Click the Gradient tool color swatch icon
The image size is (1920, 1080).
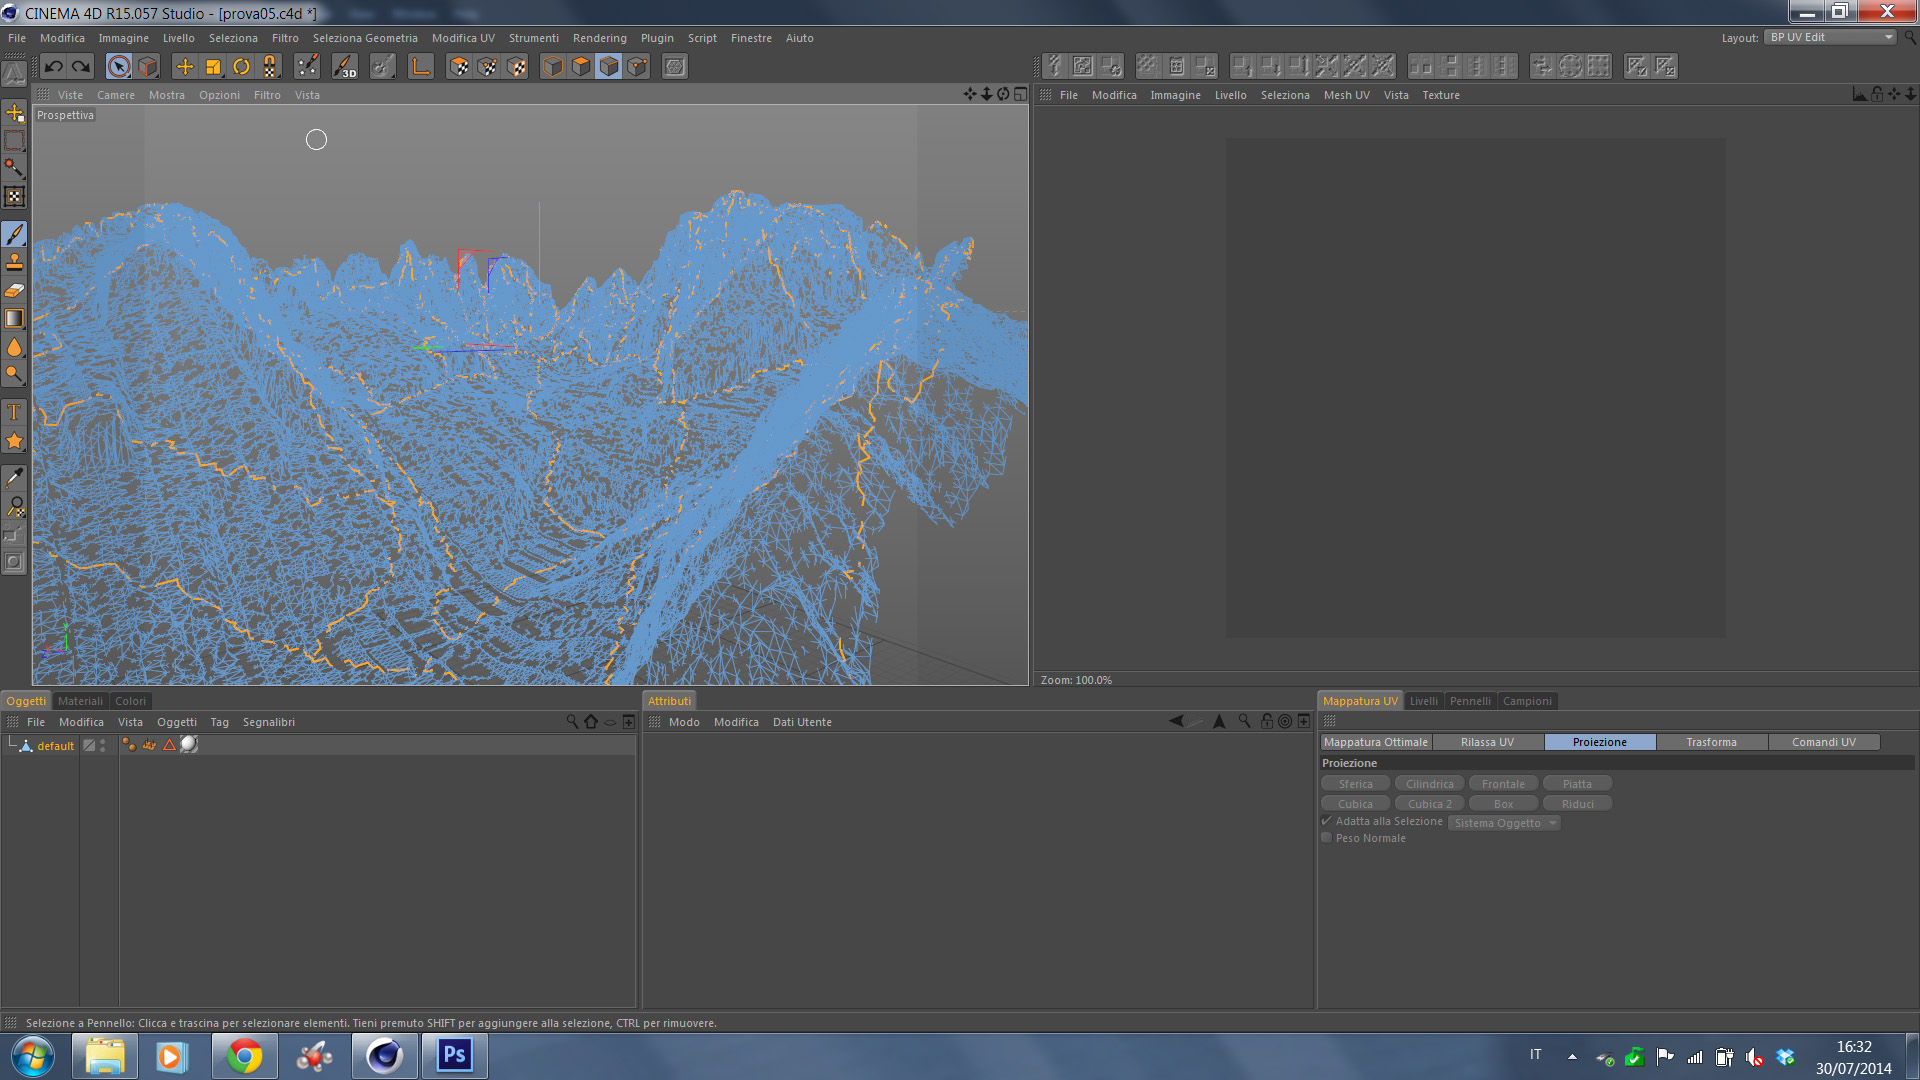pyautogui.click(x=14, y=319)
